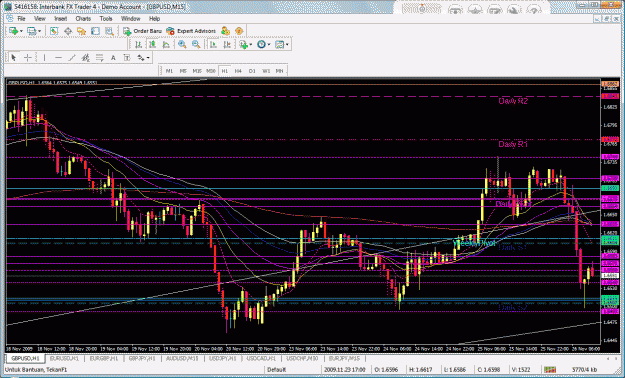The width and height of the screenshot is (625, 378).
Task: Open the Templates icon
Action: click(x=279, y=44)
